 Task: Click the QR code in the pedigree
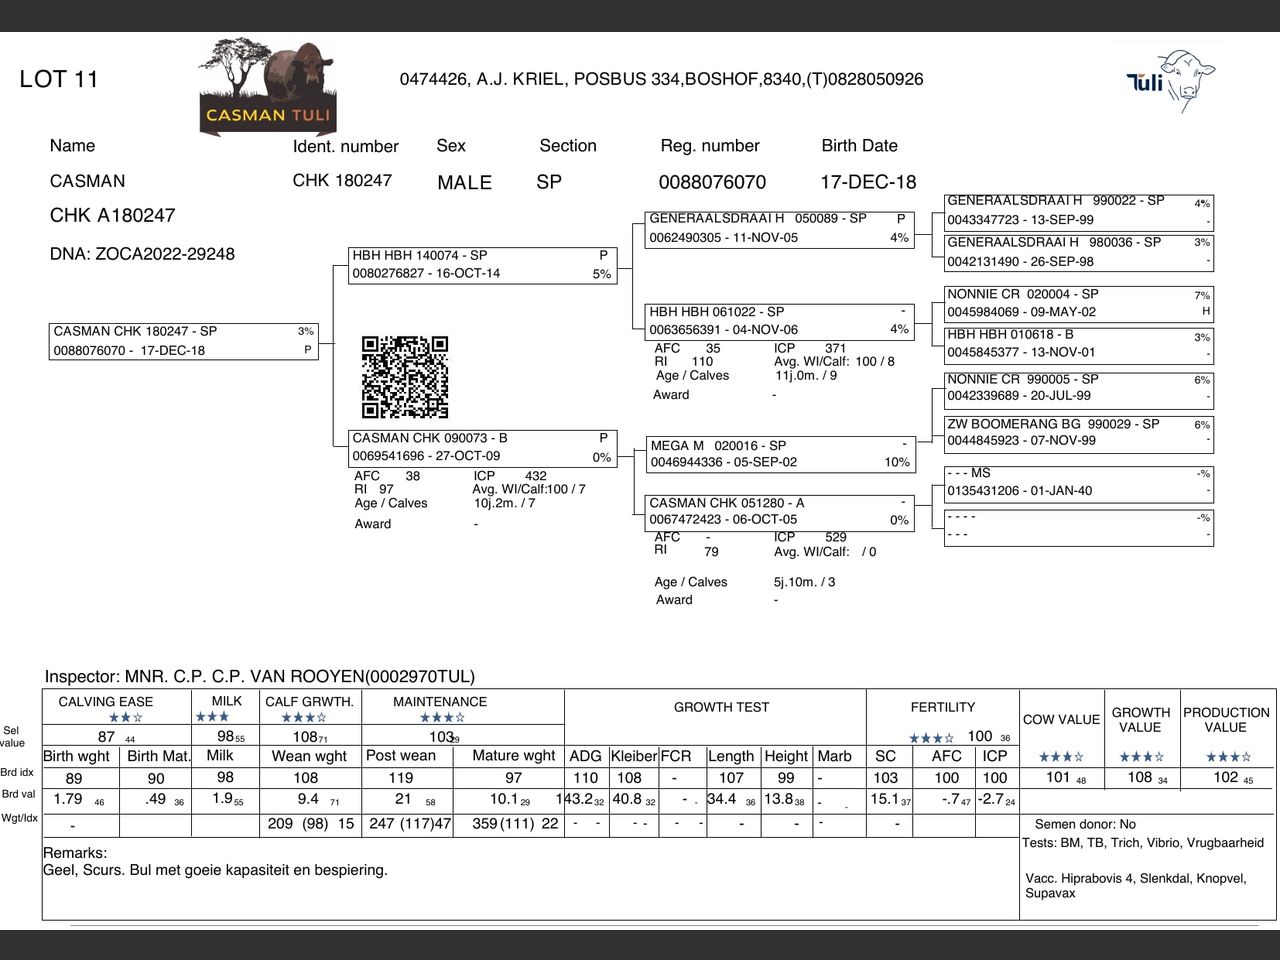405,377
